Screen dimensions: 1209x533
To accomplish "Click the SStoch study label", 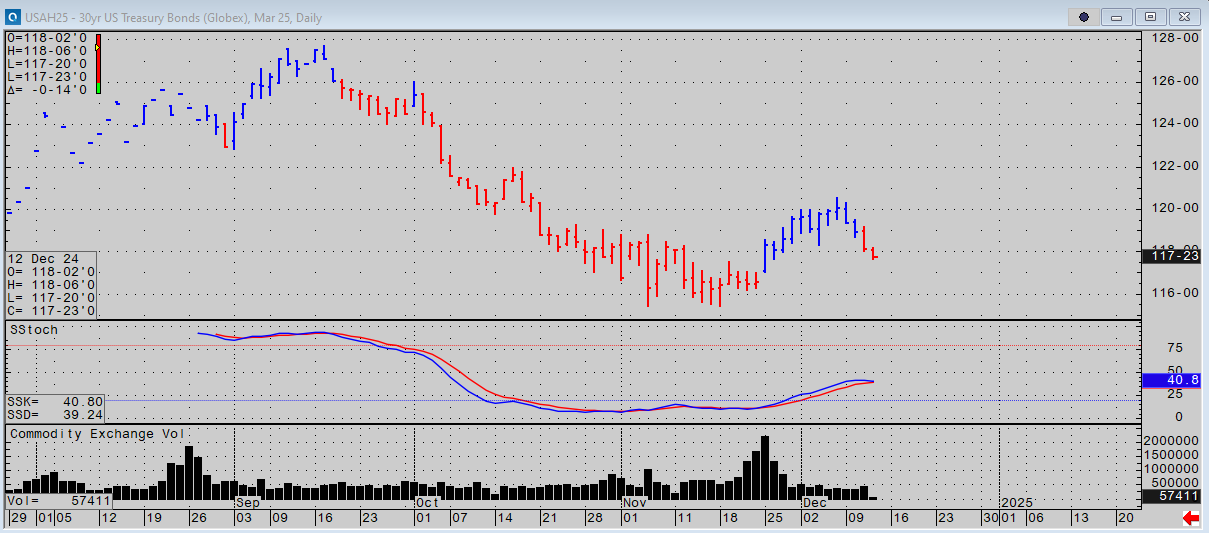I will coord(34,329).
